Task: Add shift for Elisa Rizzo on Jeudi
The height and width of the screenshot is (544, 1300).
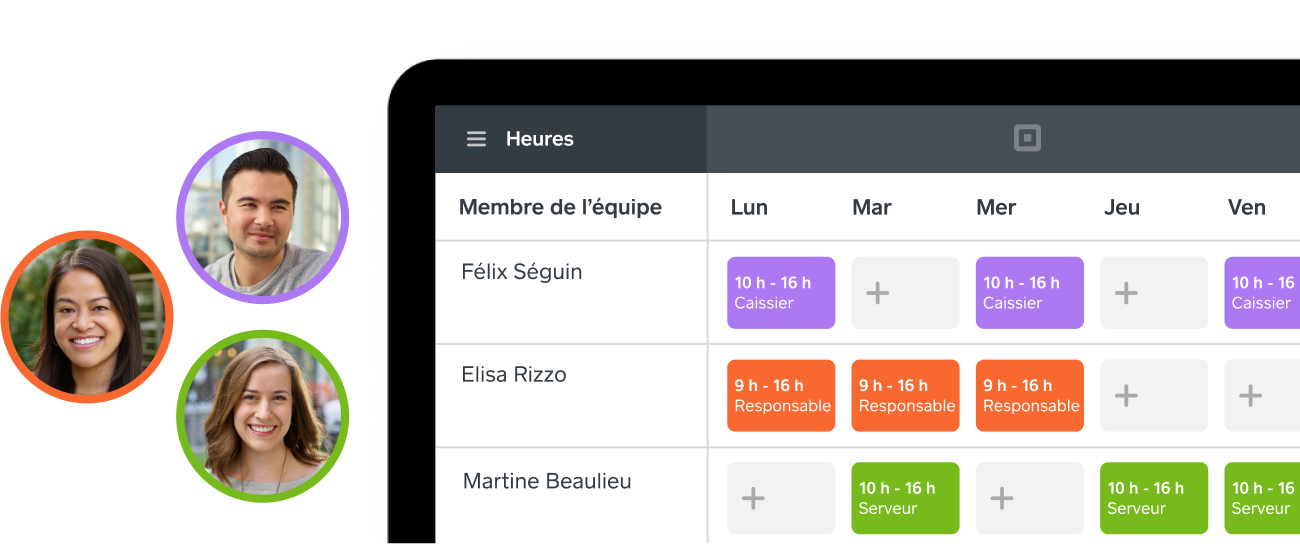Action: [1154, 396]
